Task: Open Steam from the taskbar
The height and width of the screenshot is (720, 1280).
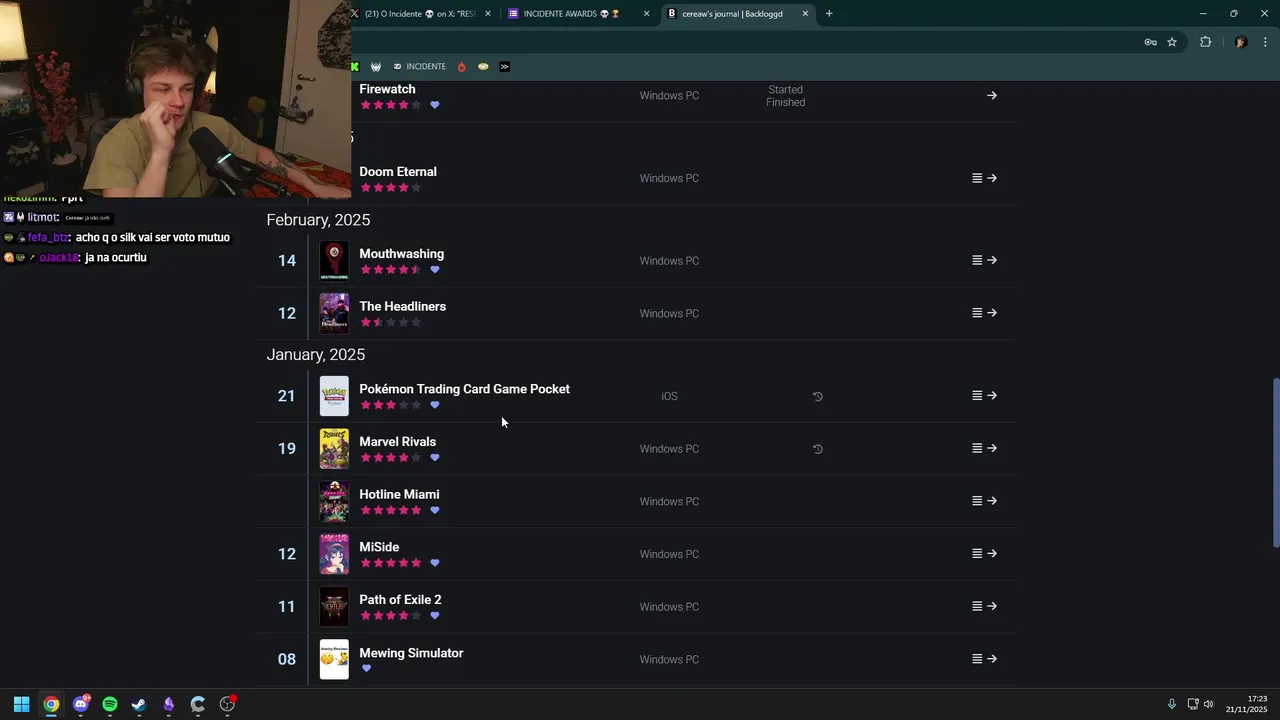Action: pyautogui.click(x=139, y=704)
